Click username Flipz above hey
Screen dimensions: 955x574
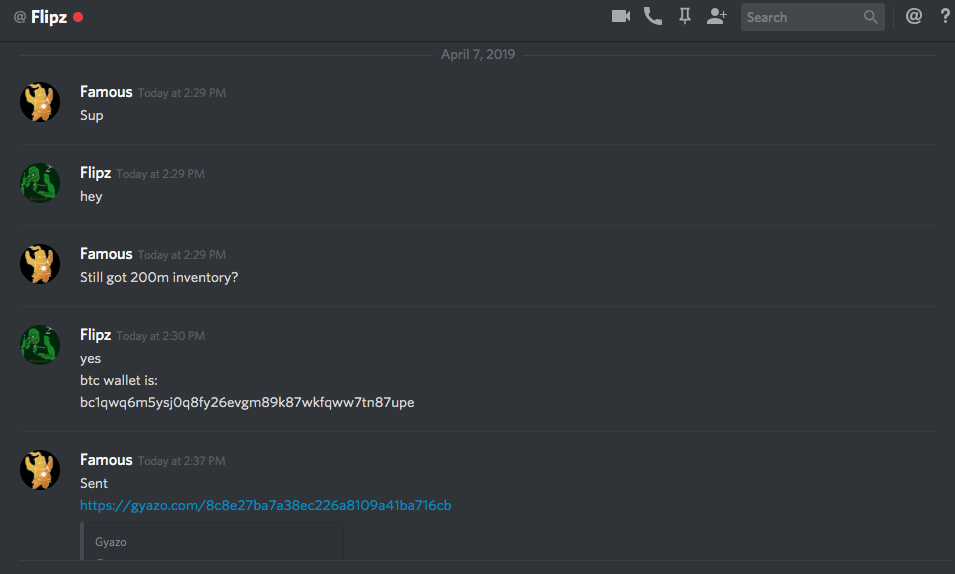pyautogui.click(x=96, y=173)
